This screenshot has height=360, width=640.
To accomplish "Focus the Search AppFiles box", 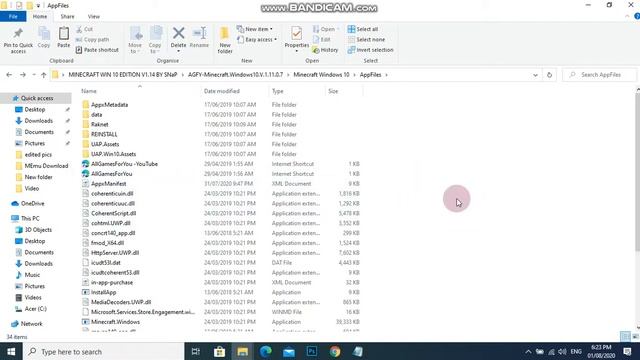I will click(599, 75).
